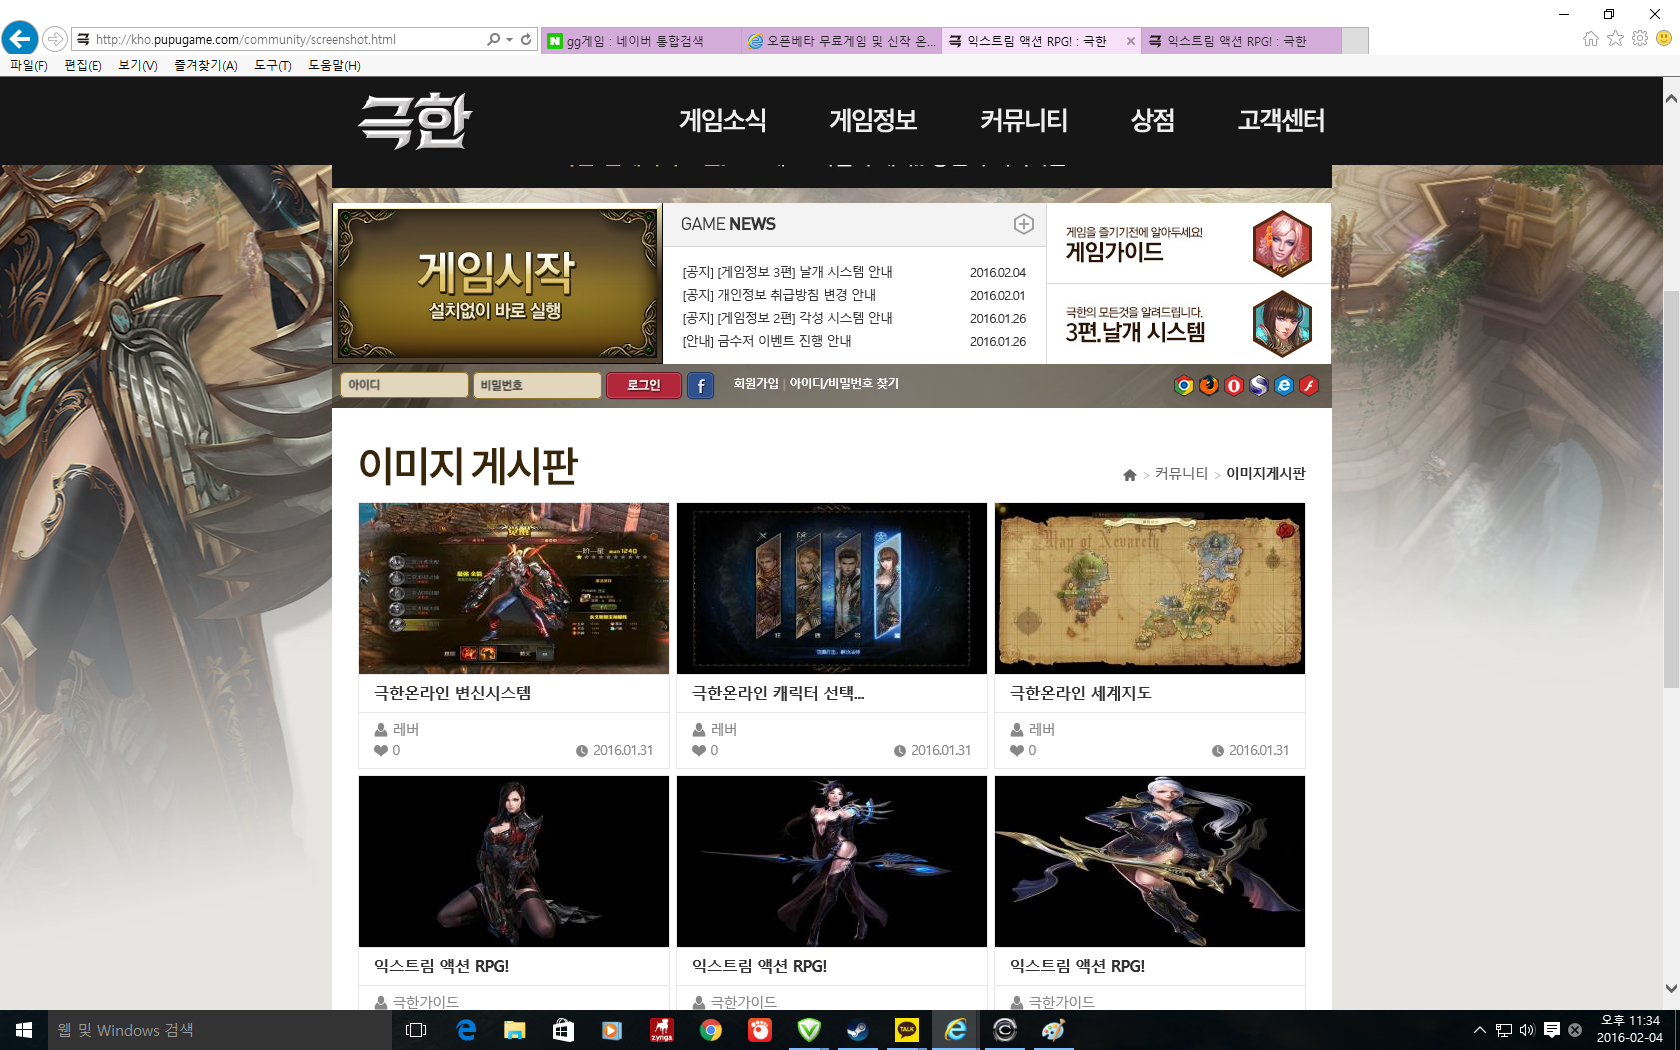Click the red 로그인 button

(644, 385)
